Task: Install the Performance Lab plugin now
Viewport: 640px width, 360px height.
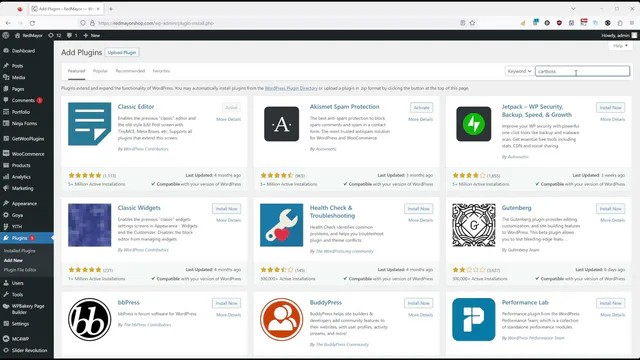Action: (x=610, y=303)
